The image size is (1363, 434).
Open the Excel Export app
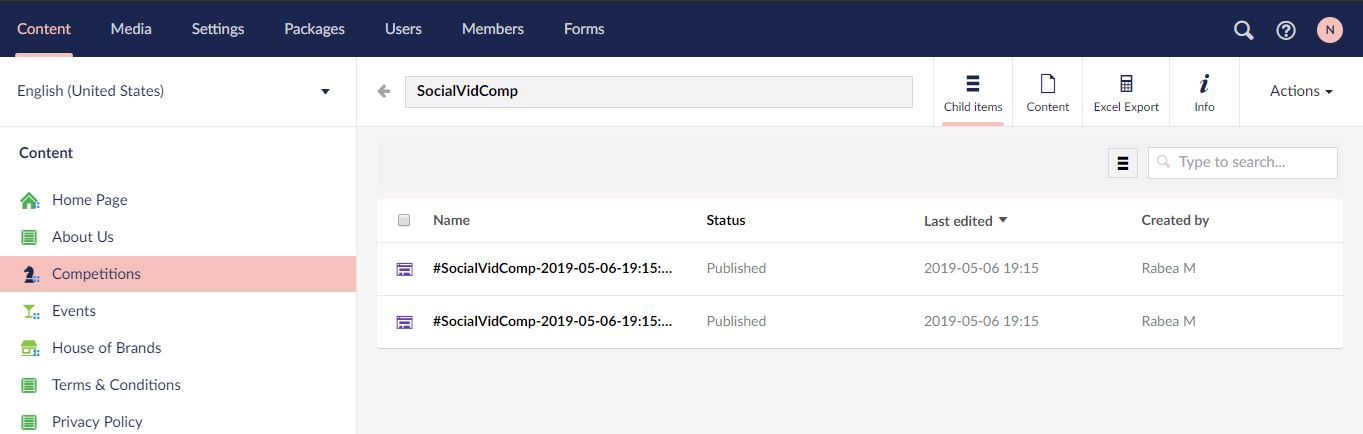(1126, 92)
